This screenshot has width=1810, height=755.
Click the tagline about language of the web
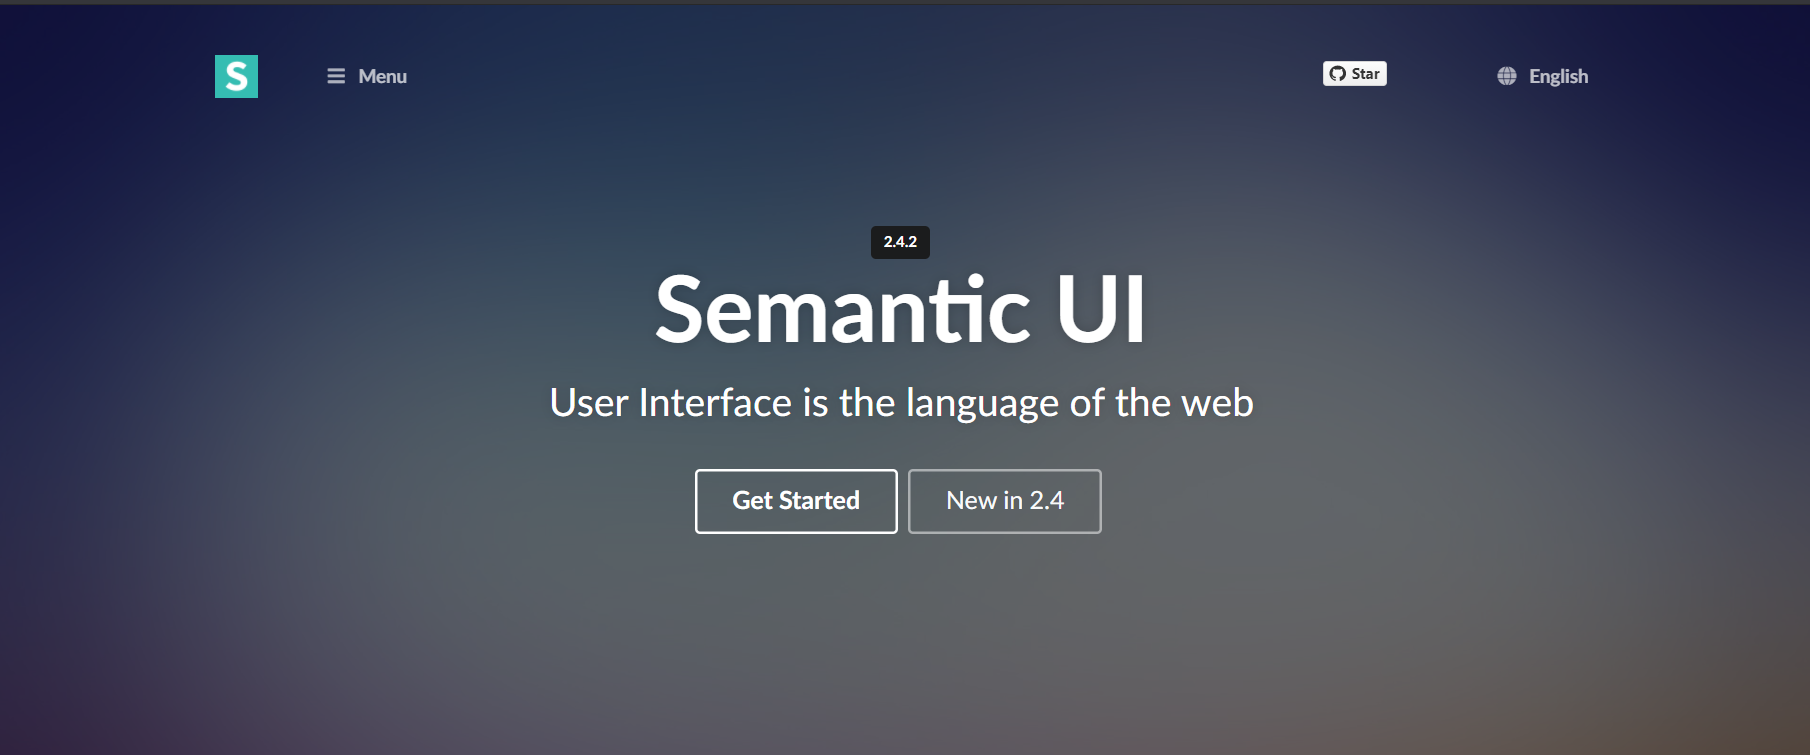pyautogui.click(x=901, y=403)
